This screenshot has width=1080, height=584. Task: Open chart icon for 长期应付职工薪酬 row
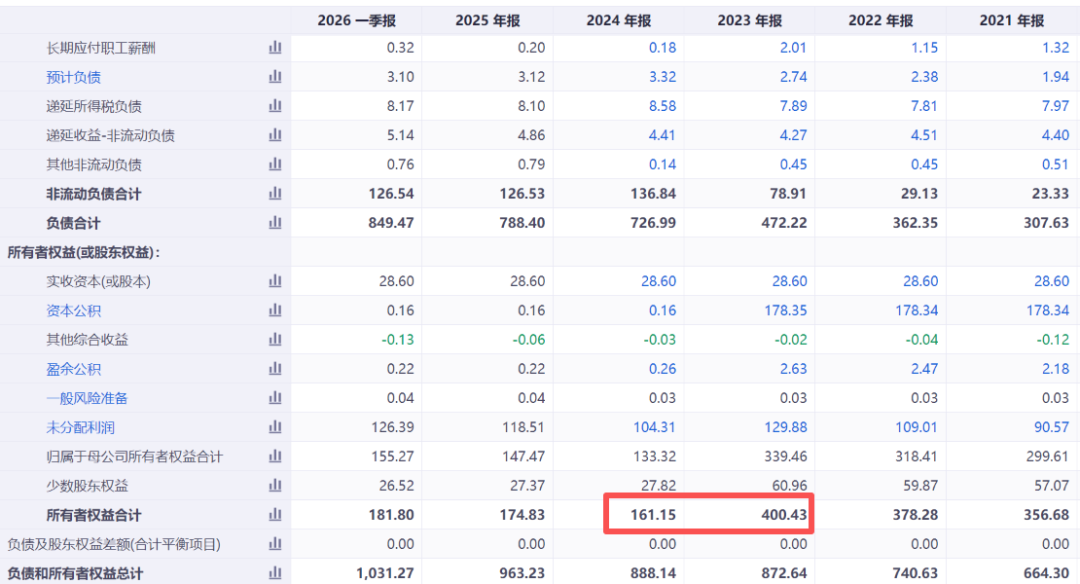pyautogui.click(x=275, y=48)
